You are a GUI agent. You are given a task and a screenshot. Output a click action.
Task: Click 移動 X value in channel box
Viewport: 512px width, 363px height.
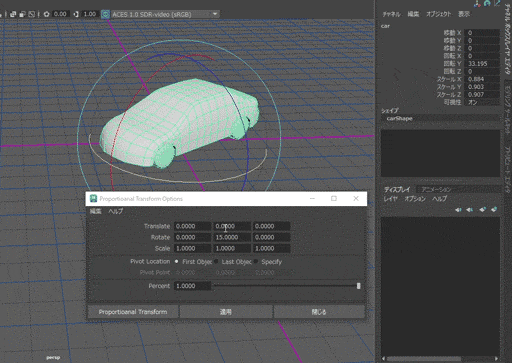coord(482,33)
